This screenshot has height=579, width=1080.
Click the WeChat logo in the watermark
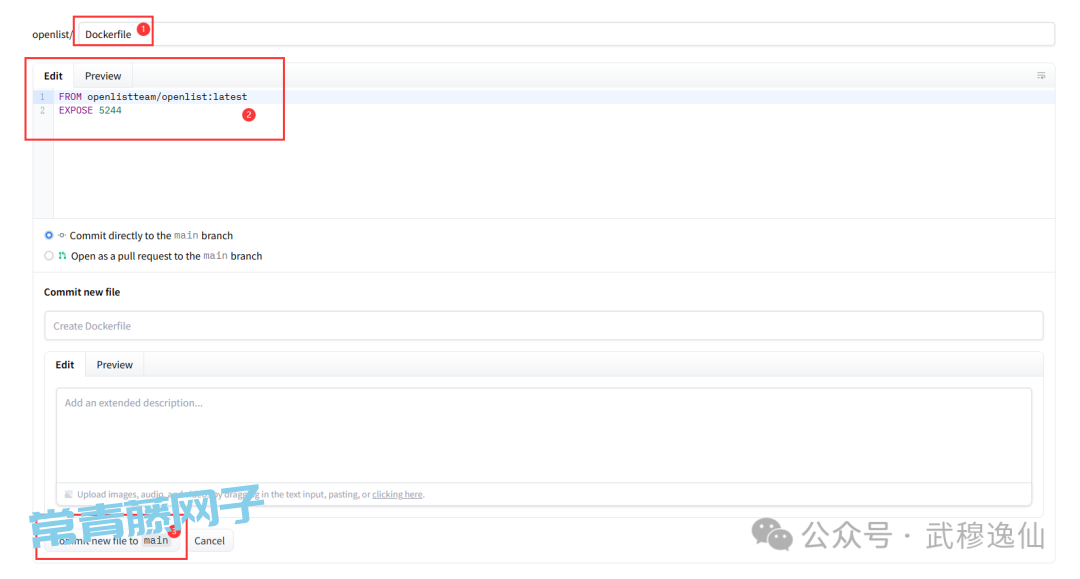[x=772, y=534]
